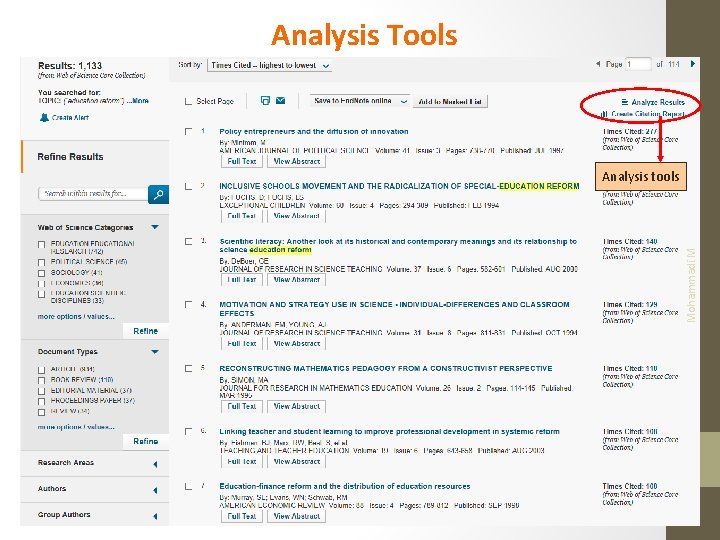View Abstract for Policy entrepreneurs result
Viewport: 720px width, 540px height.
pos(297,162)
